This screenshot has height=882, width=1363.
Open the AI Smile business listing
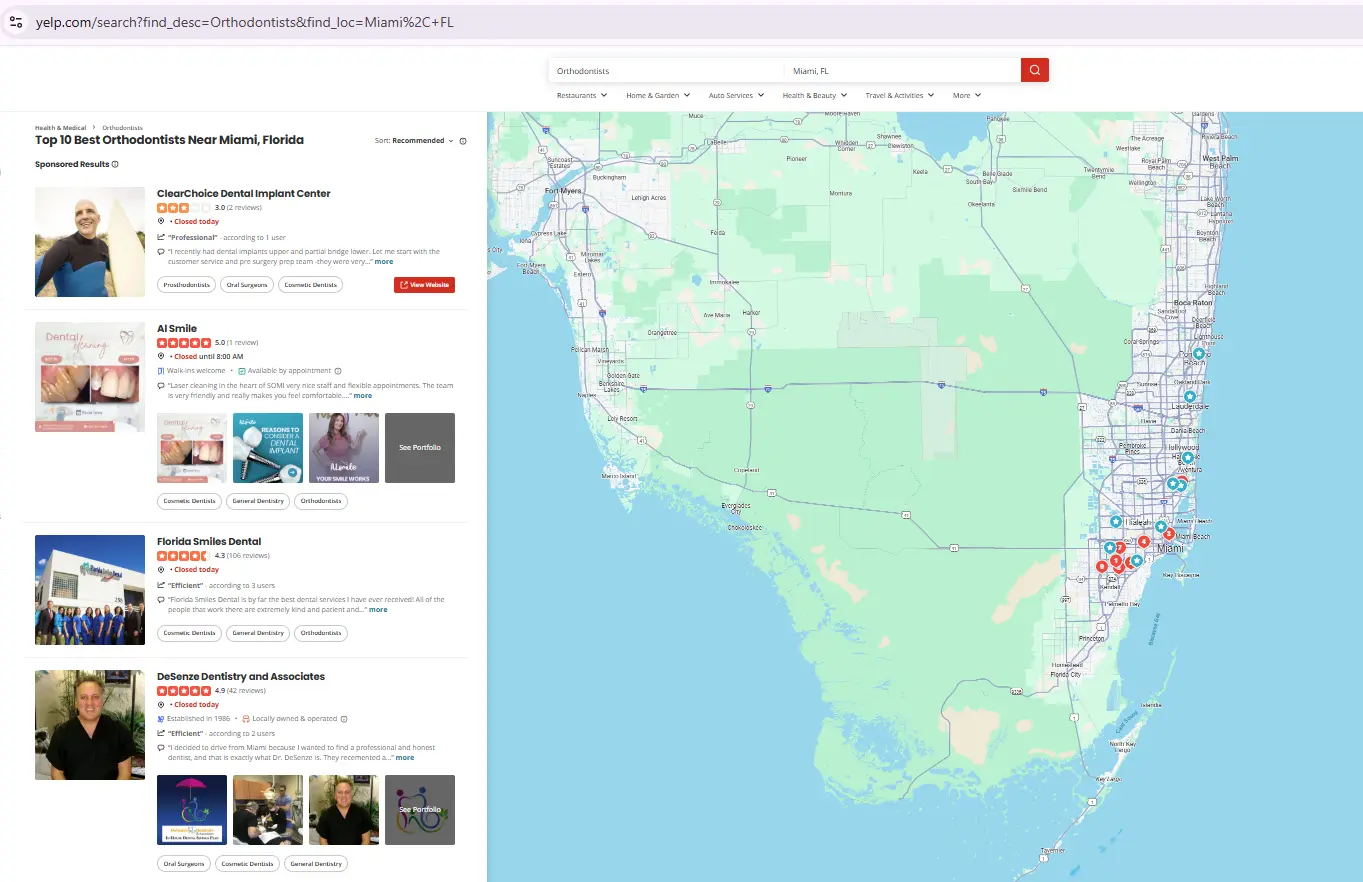[x=177, y=328]
